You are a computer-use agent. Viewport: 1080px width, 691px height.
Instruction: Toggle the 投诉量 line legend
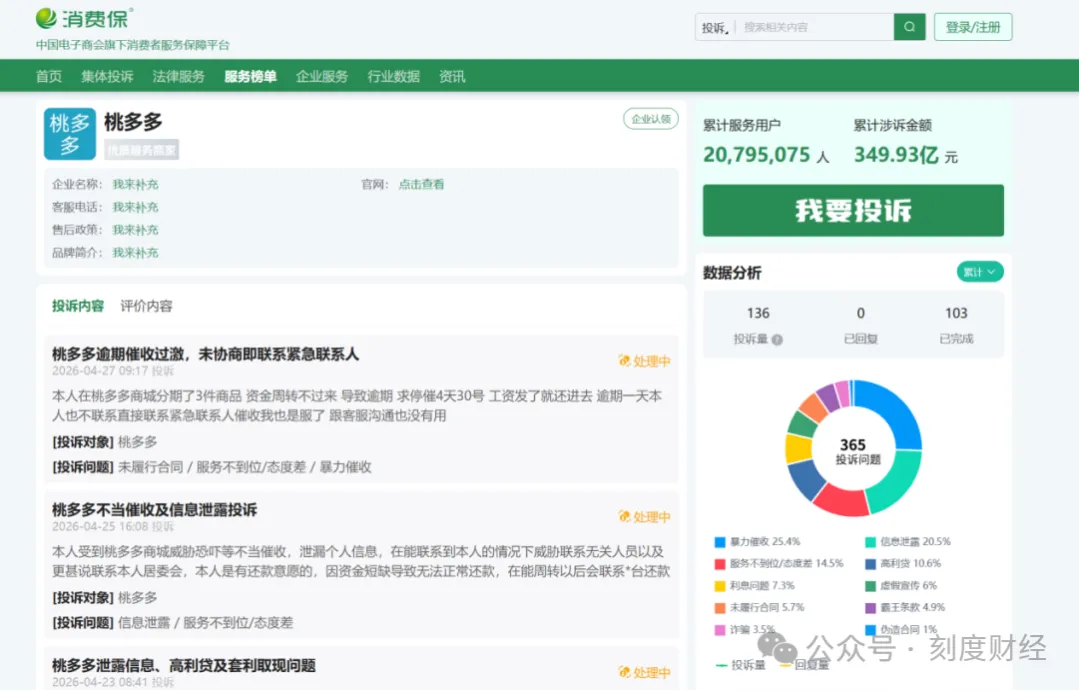click(x=741, y=665)
